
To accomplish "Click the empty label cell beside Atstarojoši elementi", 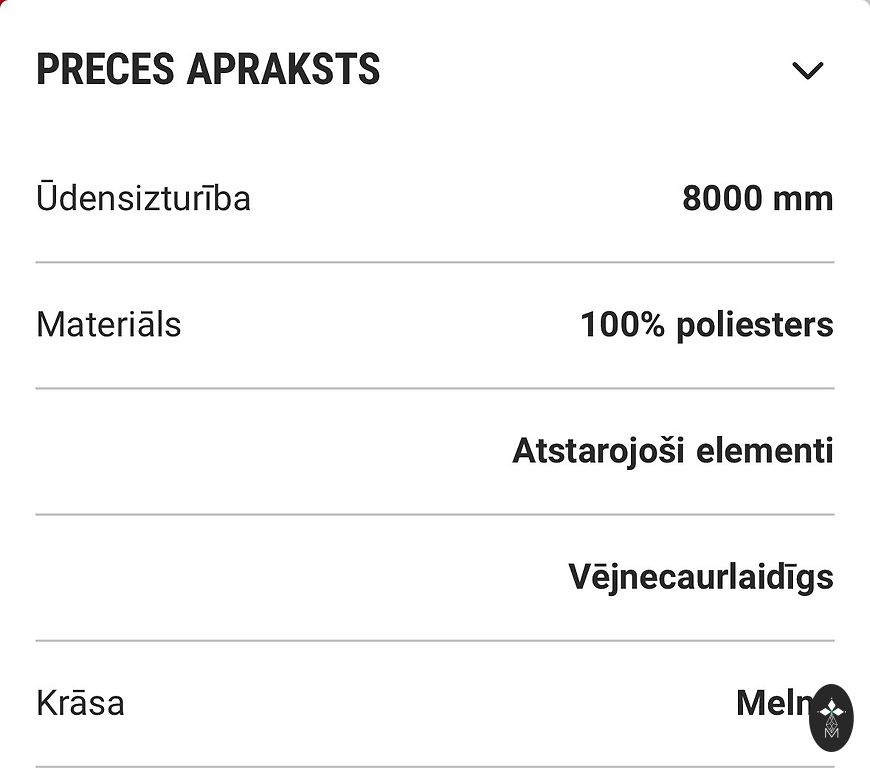I will coord(200,450).
